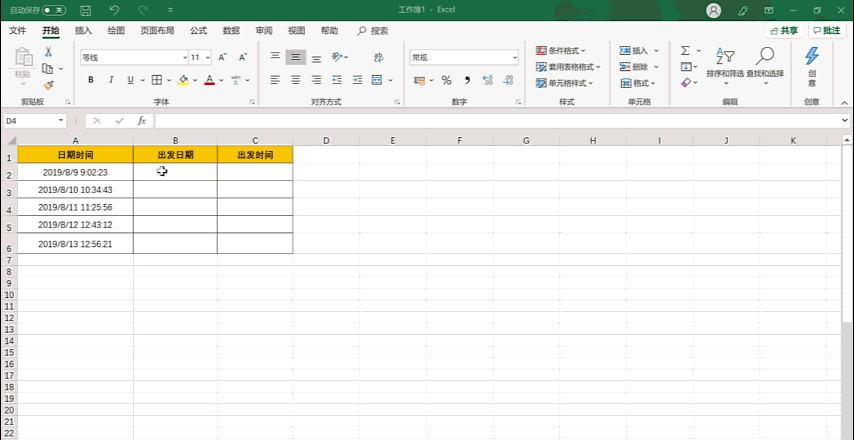
Task: Open 单元格样式 cell styles dropdown
Action: [x=564, y=83]
